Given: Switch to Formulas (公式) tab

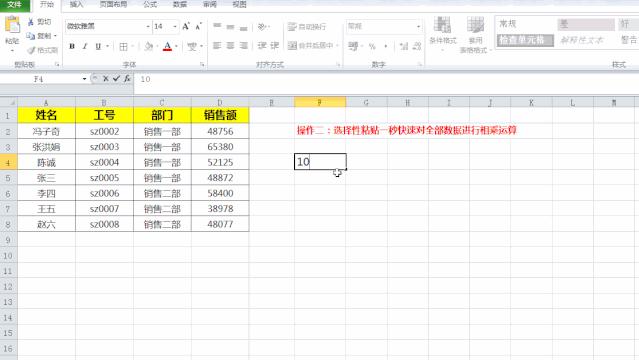Looking at the screenshot, I should [x=150, y=4].
